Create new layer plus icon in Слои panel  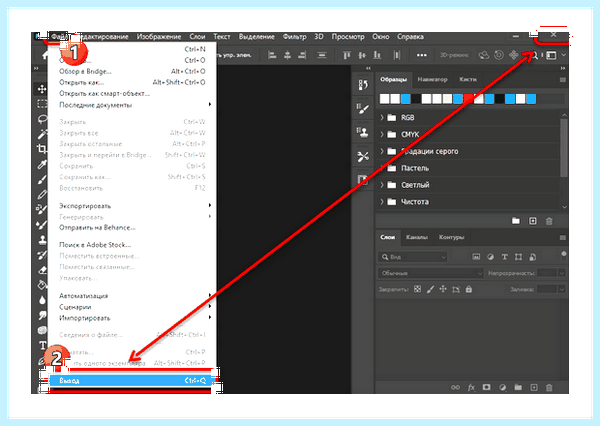534,387
